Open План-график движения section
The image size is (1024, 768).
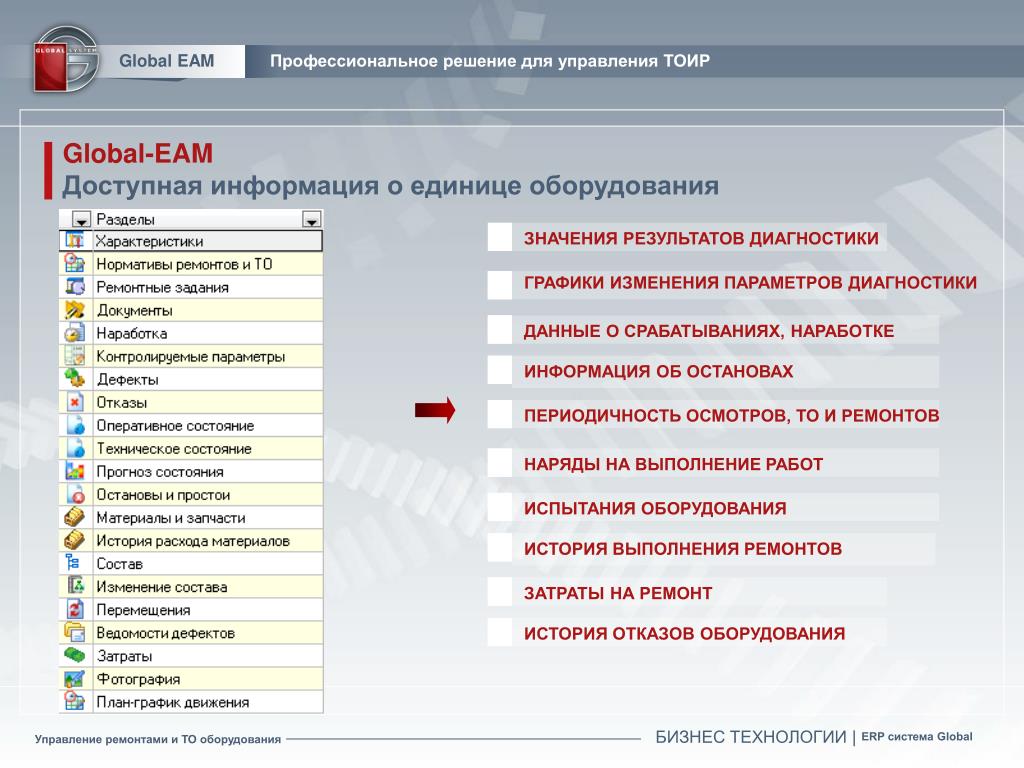point(191,702)
